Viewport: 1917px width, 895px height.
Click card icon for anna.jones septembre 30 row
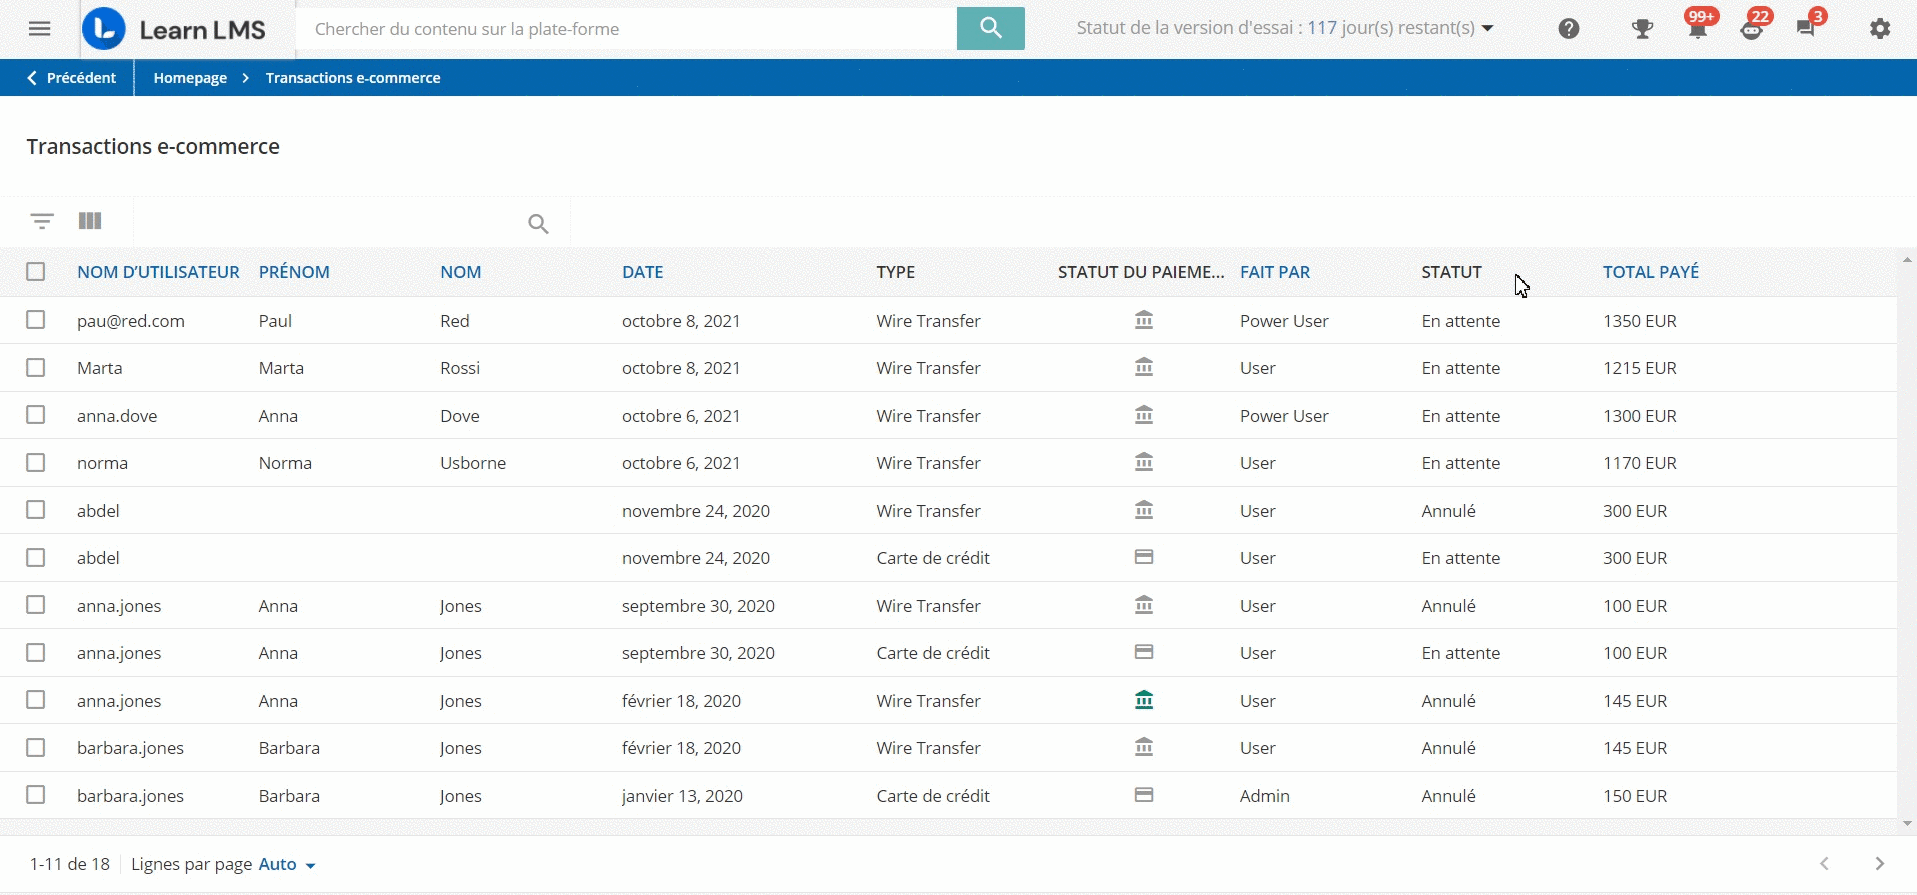(x=1144, y=652)
